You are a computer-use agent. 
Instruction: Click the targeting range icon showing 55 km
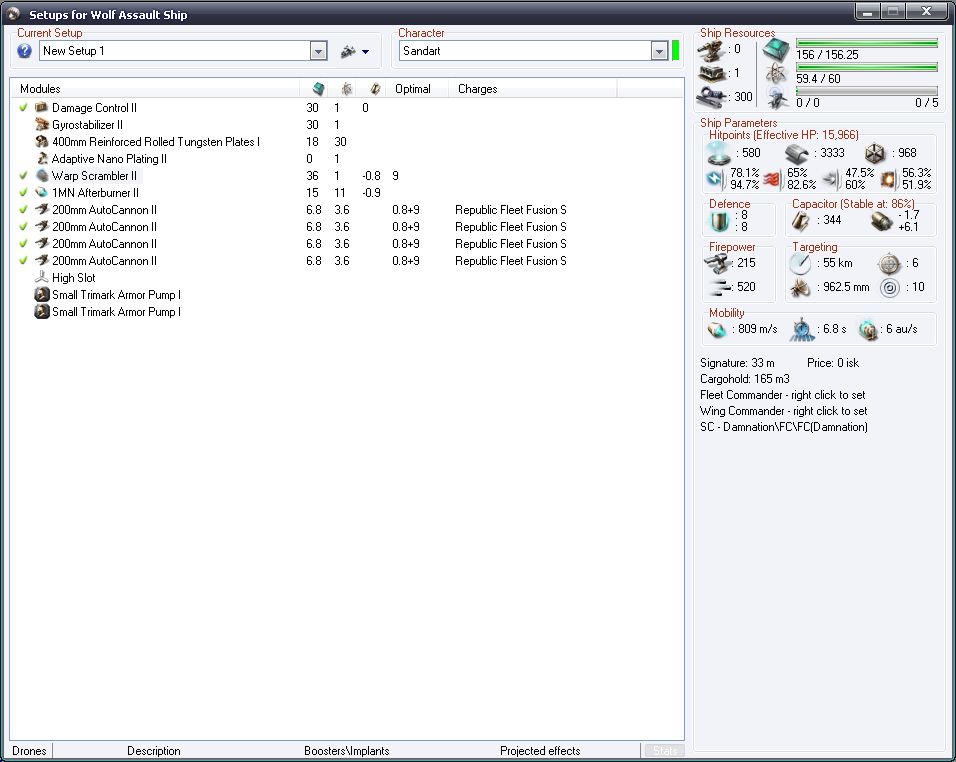pos(800,263)
